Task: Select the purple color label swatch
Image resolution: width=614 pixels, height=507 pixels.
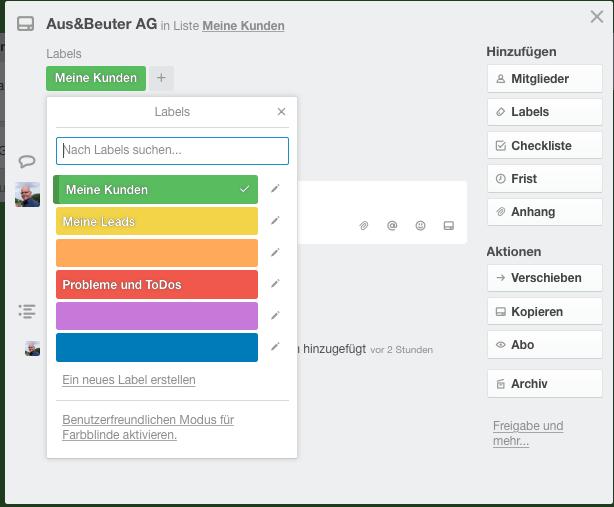Action: point(157,316)
